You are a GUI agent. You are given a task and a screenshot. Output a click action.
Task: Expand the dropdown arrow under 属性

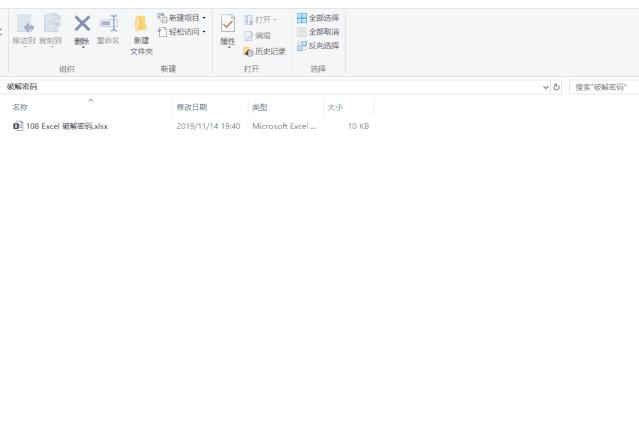pyautogui.click(x=229, y=48)
